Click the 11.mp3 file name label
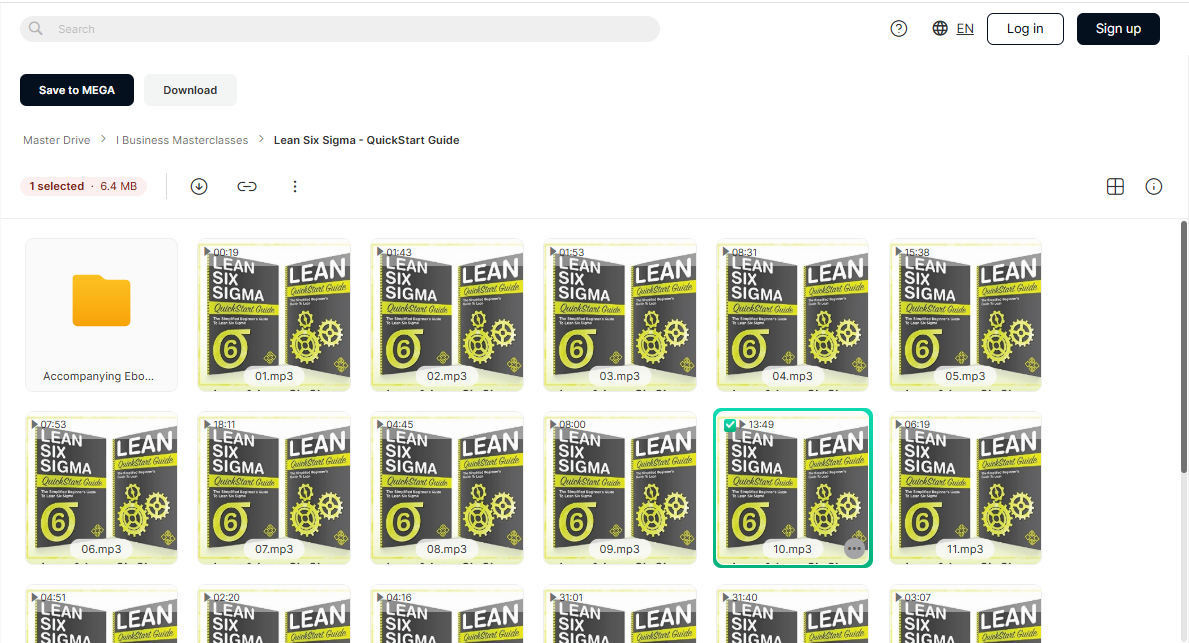Screen dimensions: 1189x643 tap(965, 549)
